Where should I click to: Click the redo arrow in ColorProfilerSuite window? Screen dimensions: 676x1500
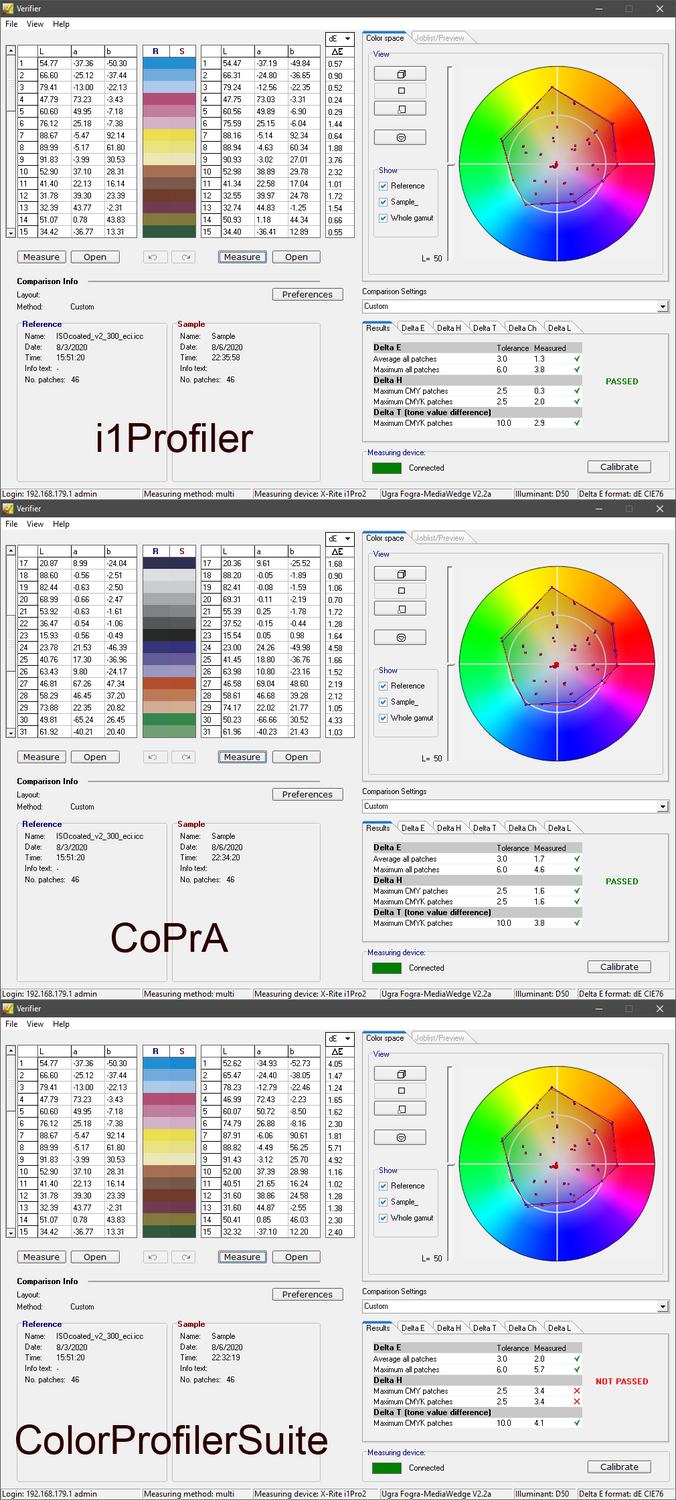pyautogui.click(x=186, y=1257)
